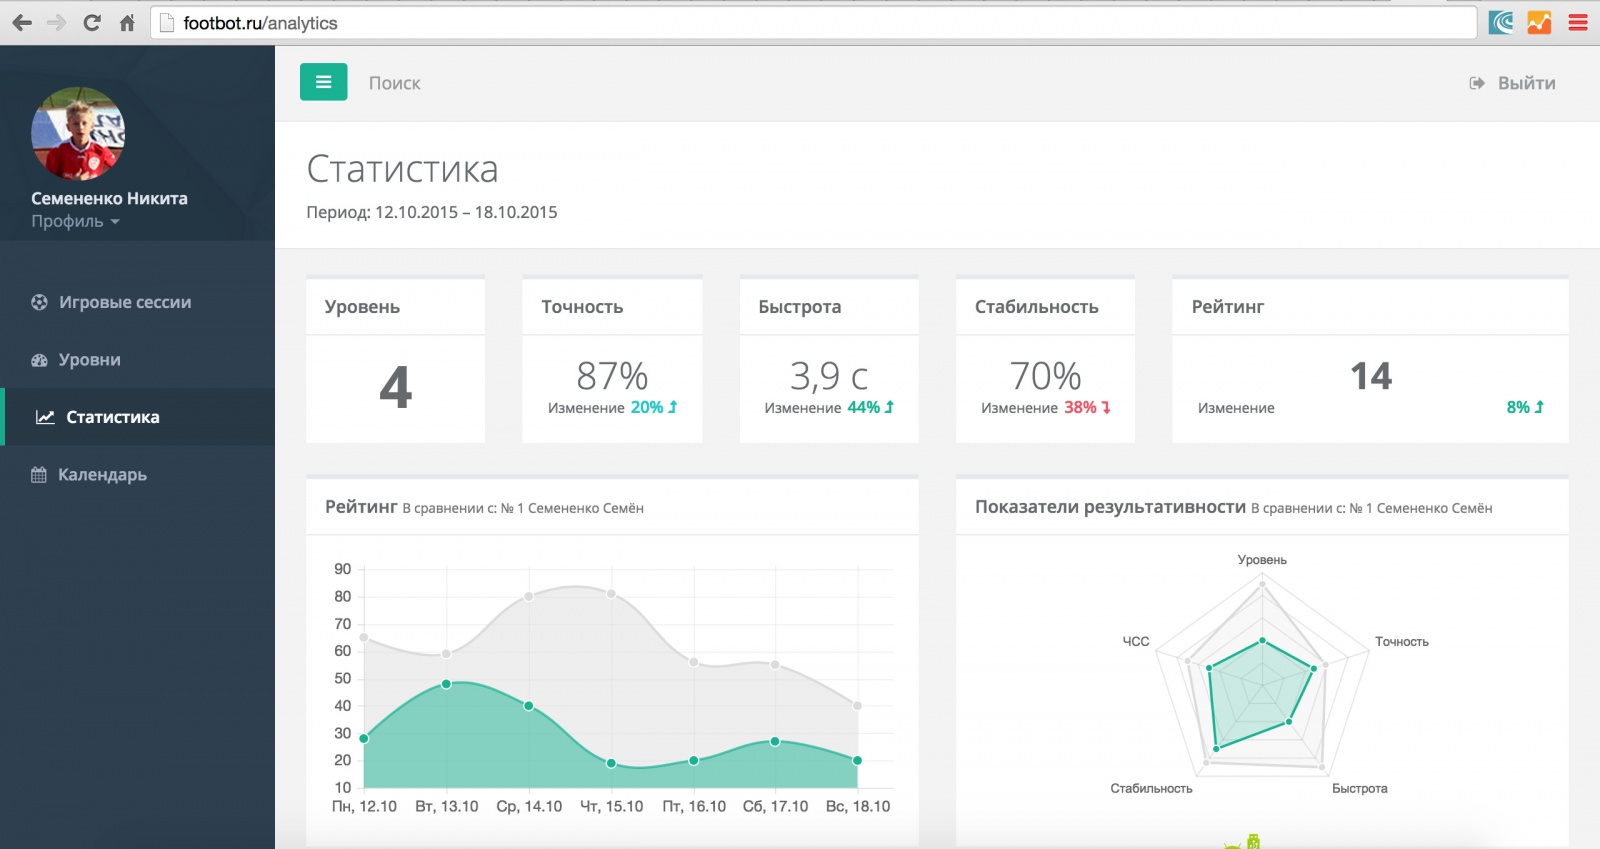Screen dimensions: 1600x849
Task: Click the soccer ball icon for Игровые сессии
Action: coord(39,302)
